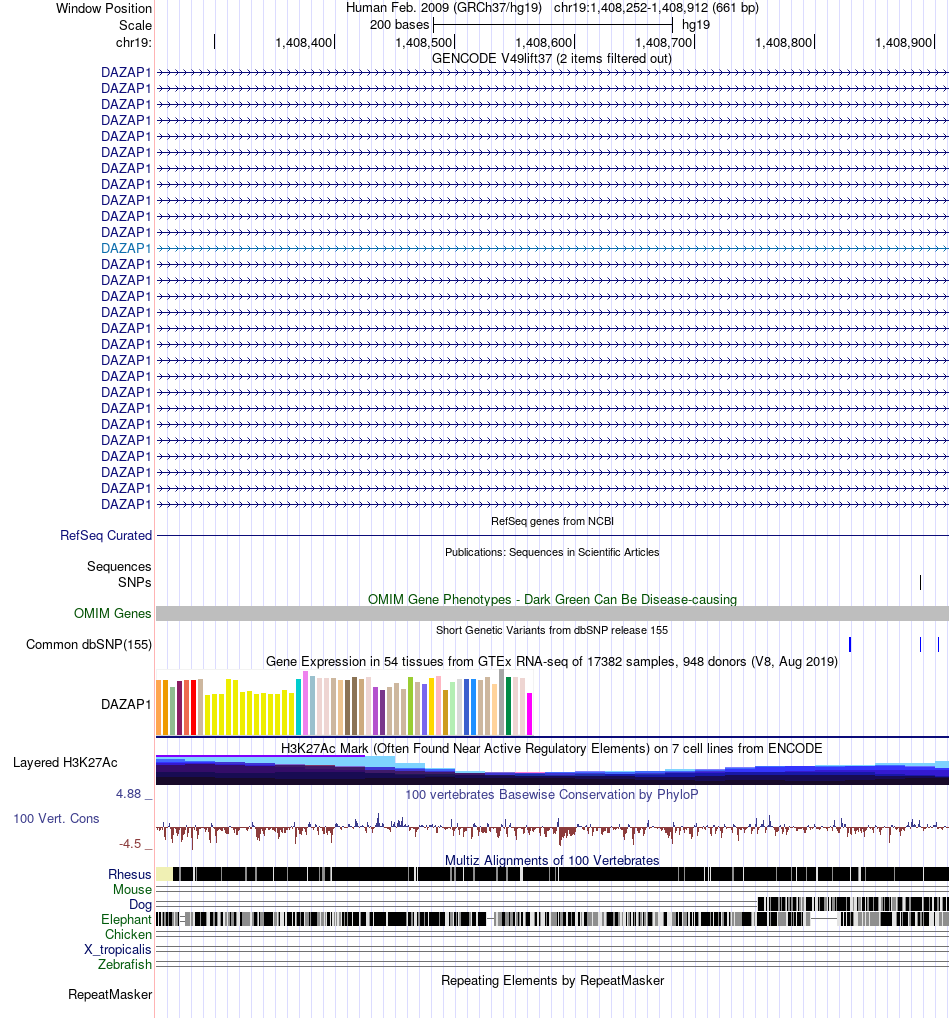Screen dimensions: 950x1018
Task: Click the magenta last bar in GTEx chart
Action: pos(529,714)
